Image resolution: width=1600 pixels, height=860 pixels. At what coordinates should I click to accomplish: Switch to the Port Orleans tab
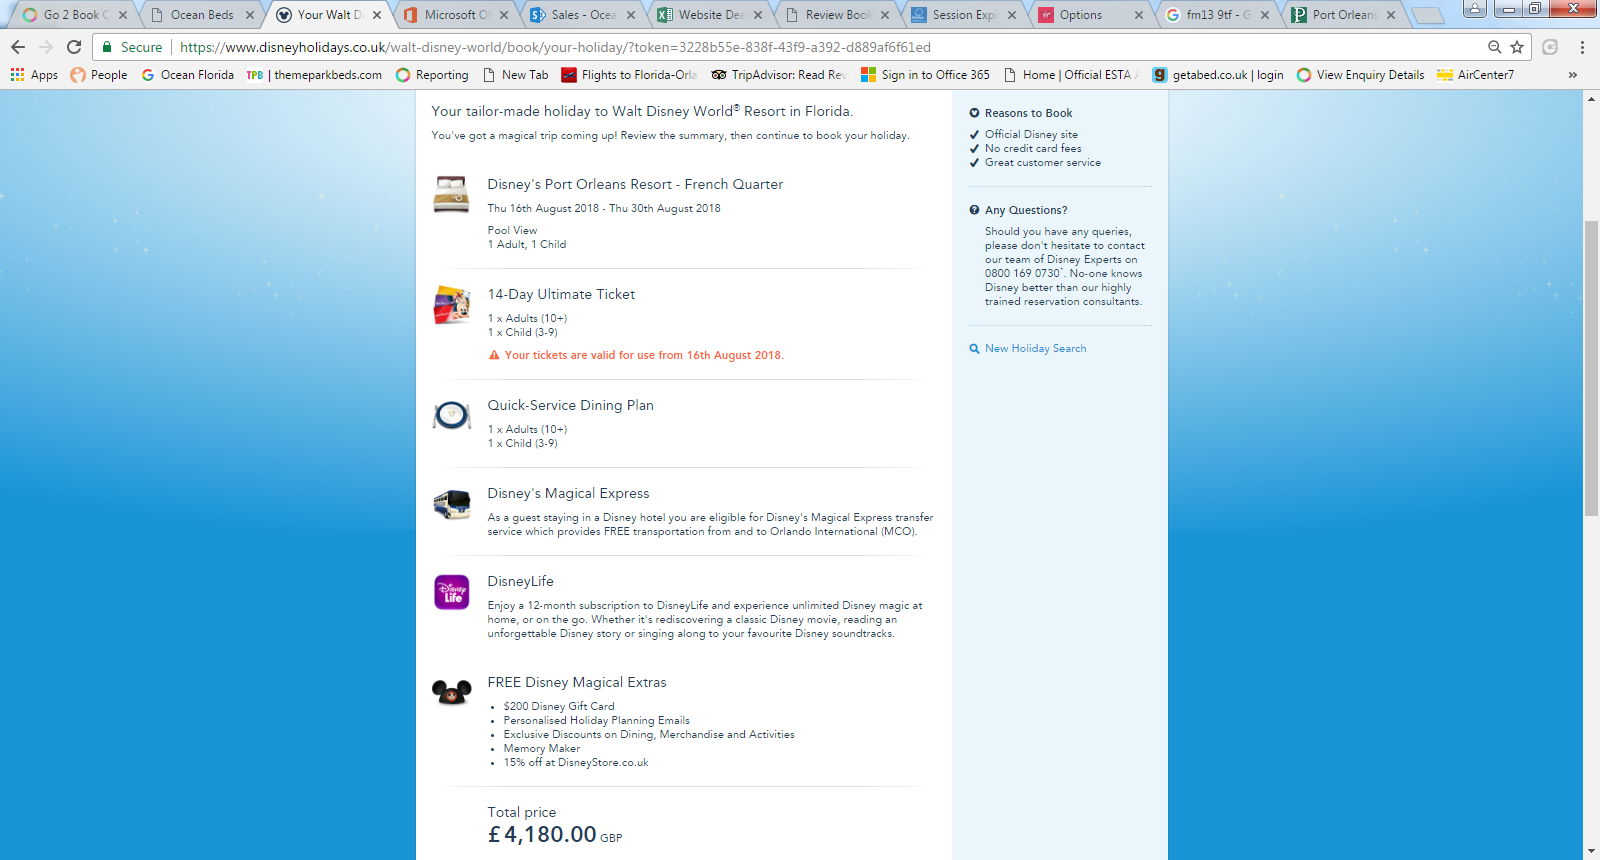1342,15
